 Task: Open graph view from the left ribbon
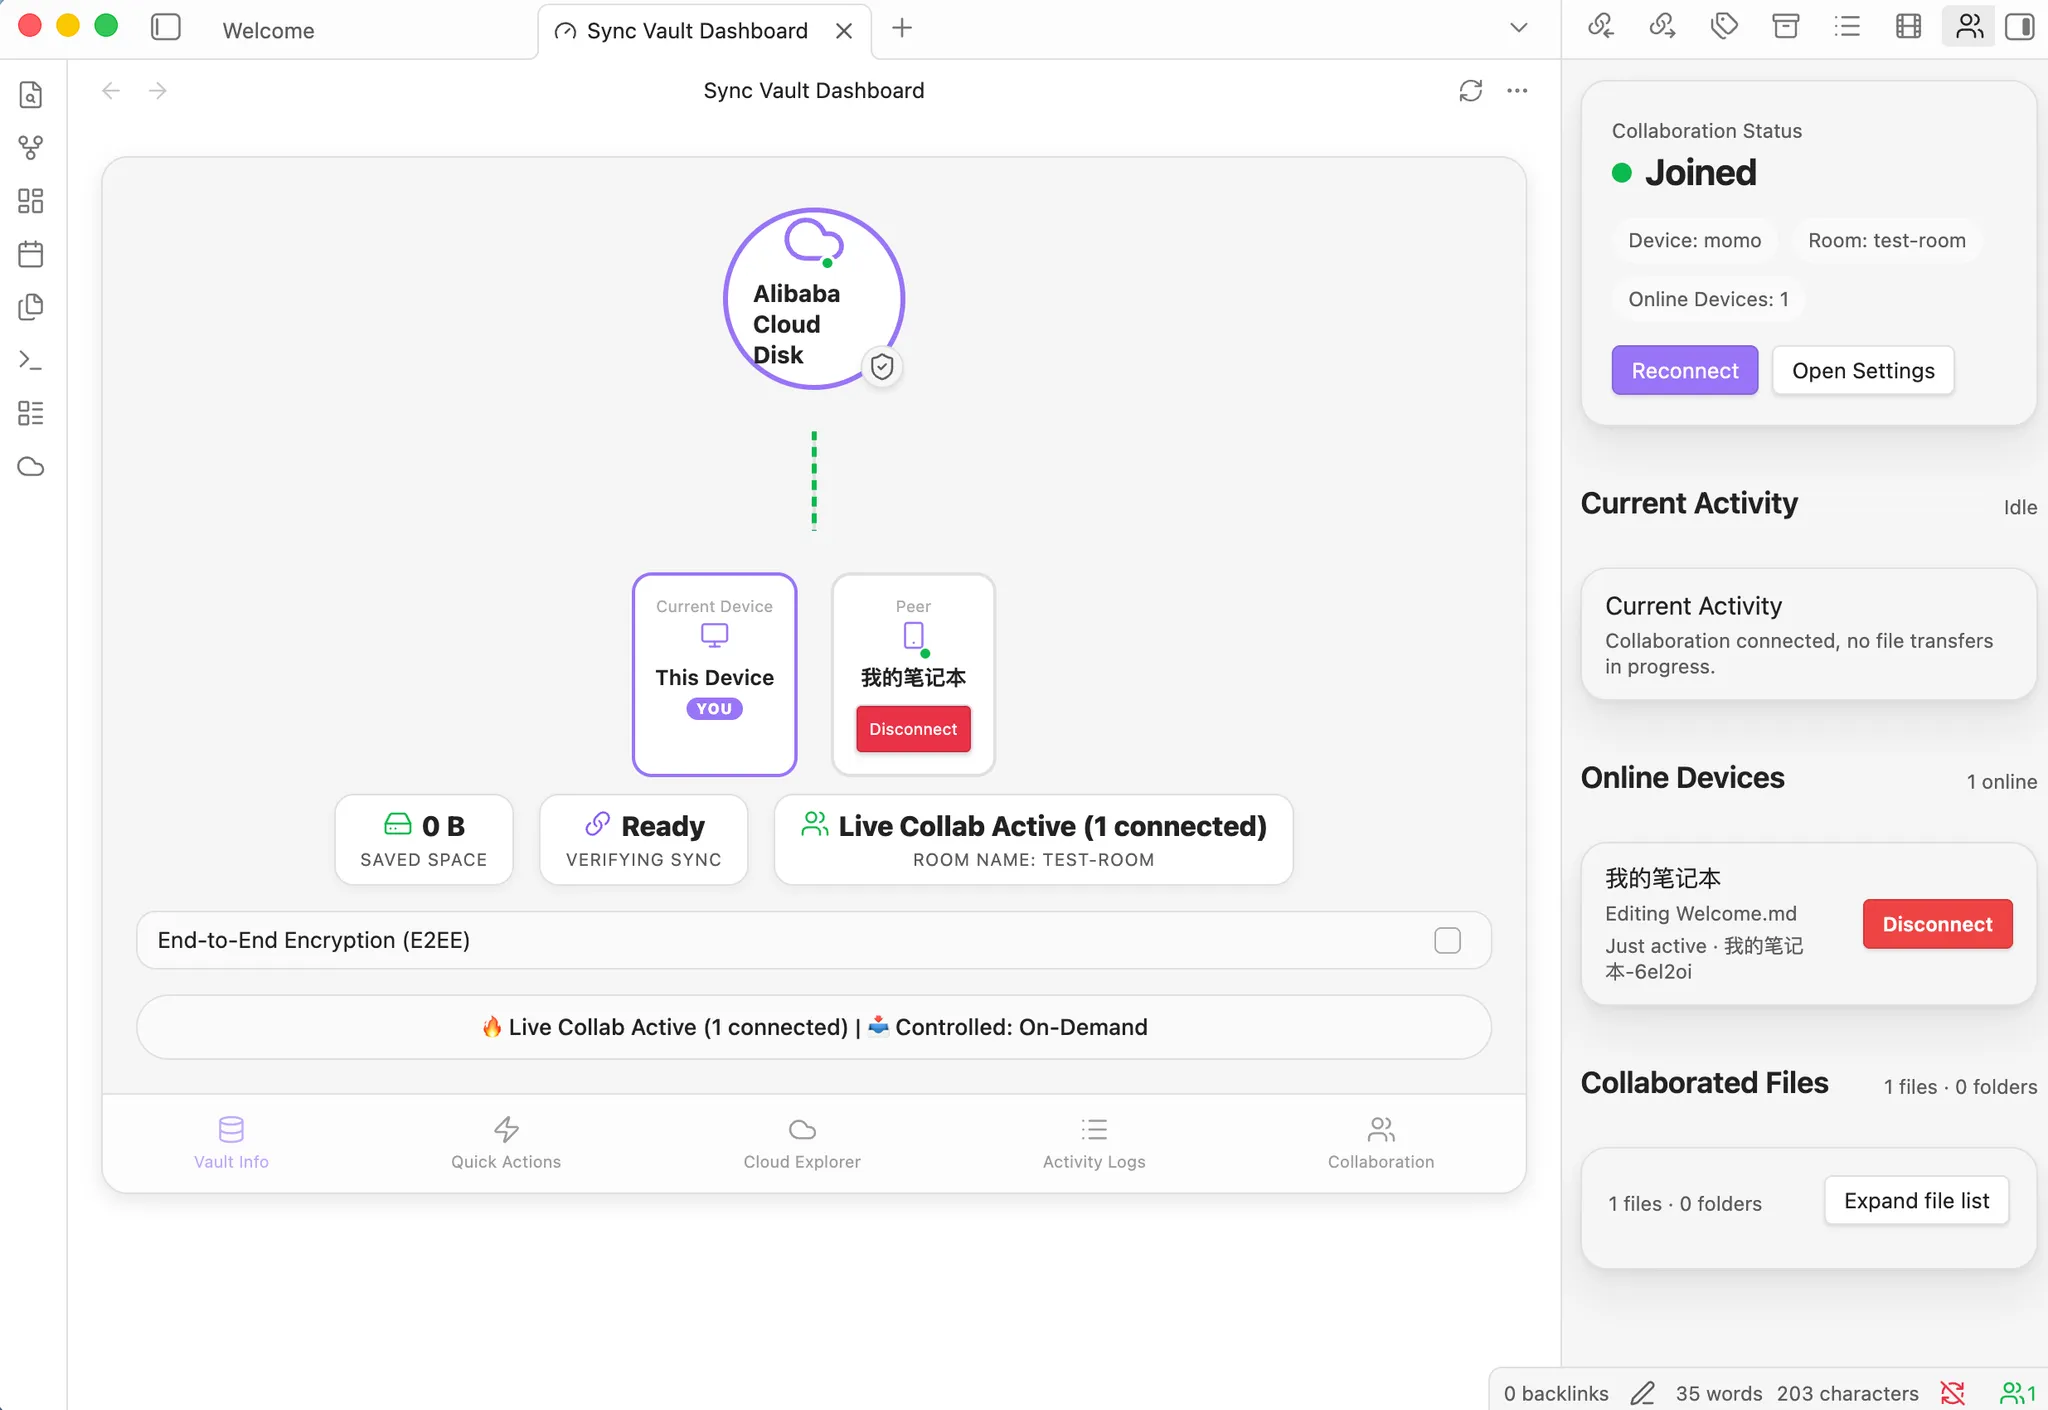31,148
